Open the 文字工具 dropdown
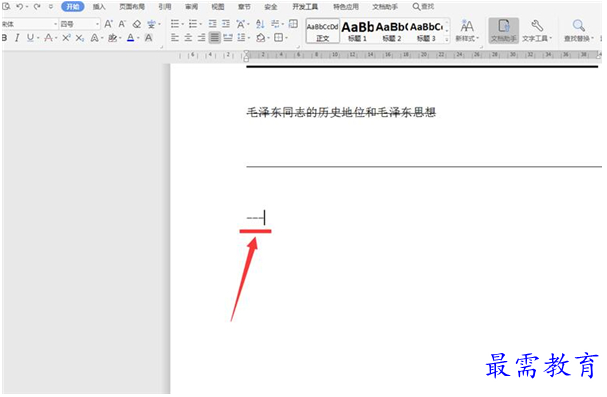 coord(537,31)
